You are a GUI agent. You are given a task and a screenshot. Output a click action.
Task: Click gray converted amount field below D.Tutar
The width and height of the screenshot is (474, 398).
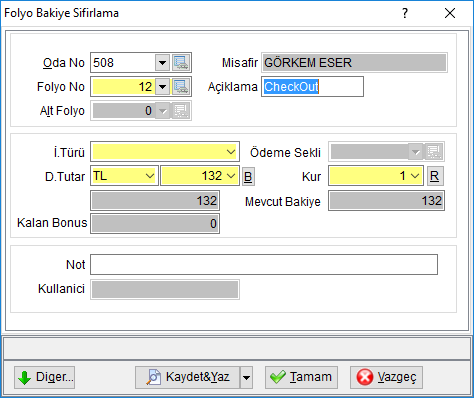click(155, 201)
